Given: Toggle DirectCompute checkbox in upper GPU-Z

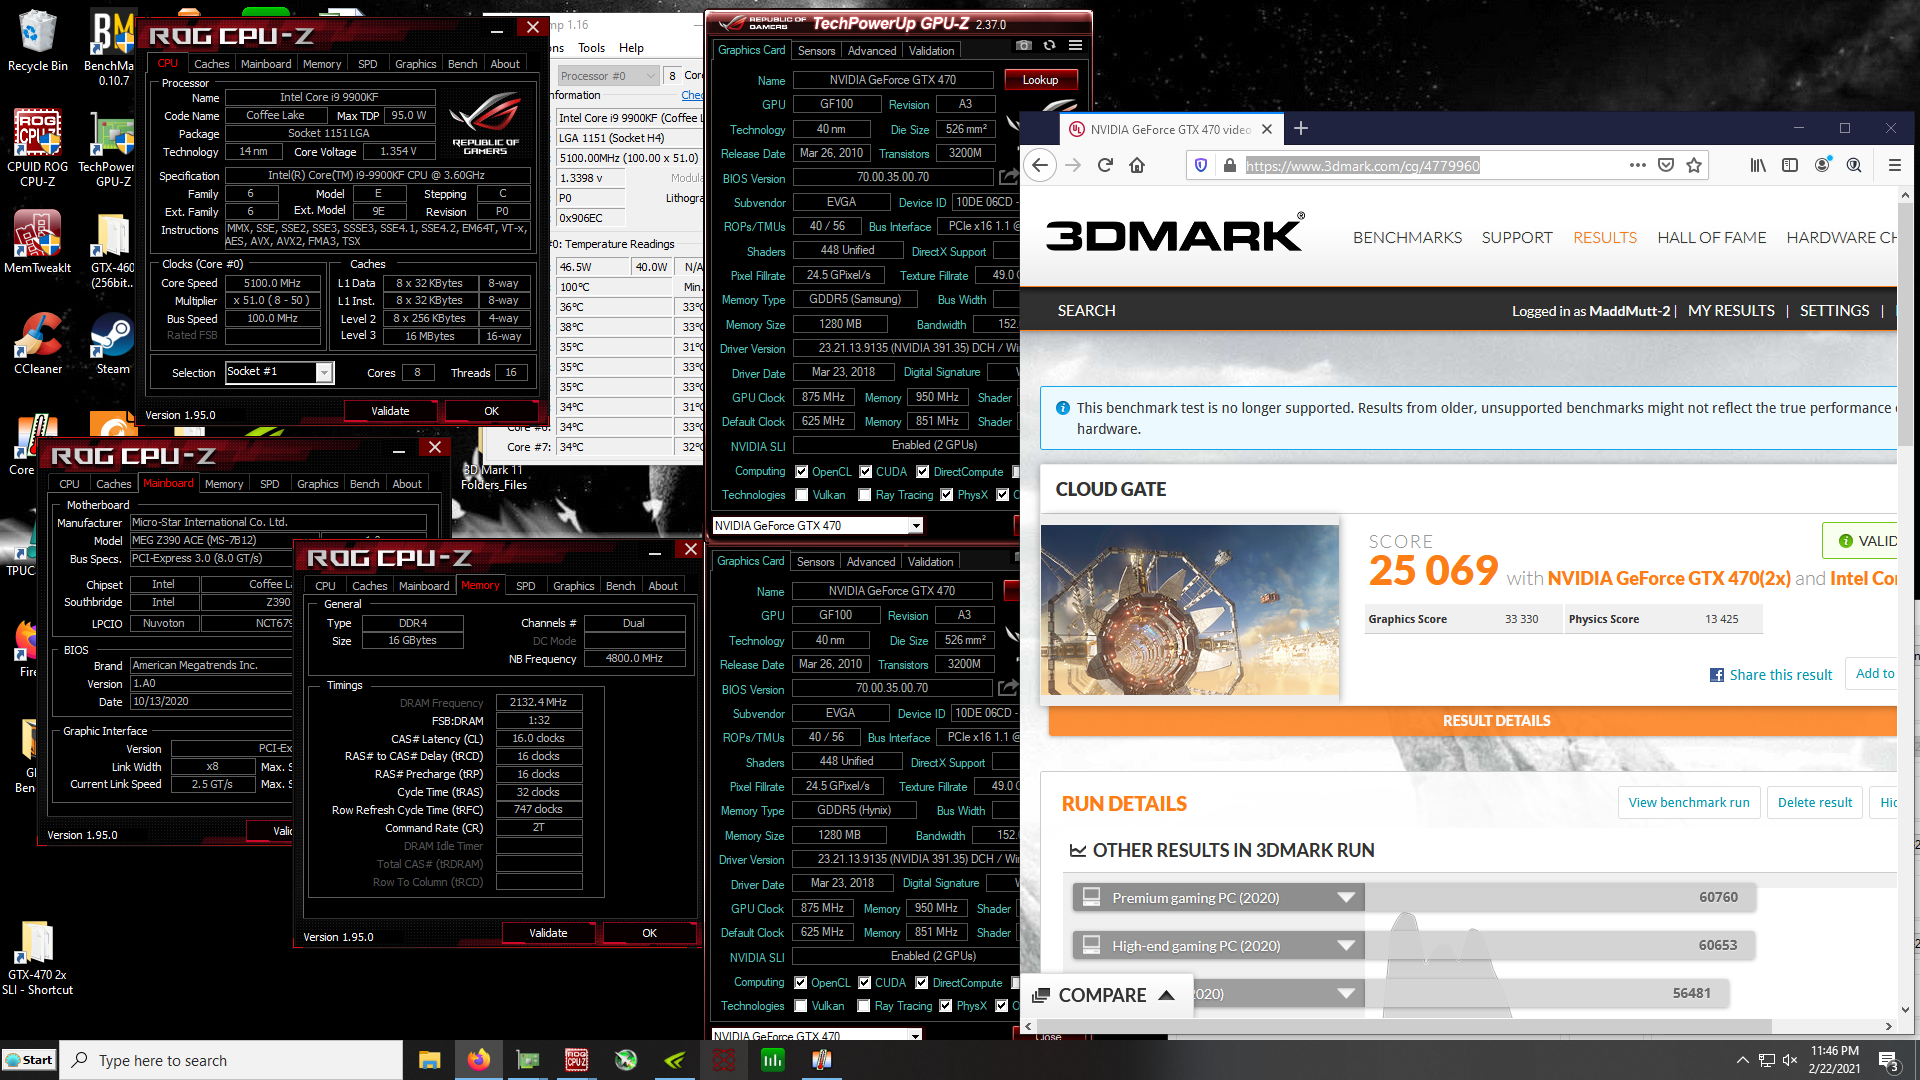Looking at the screenshot, I should tap(922, 472).
